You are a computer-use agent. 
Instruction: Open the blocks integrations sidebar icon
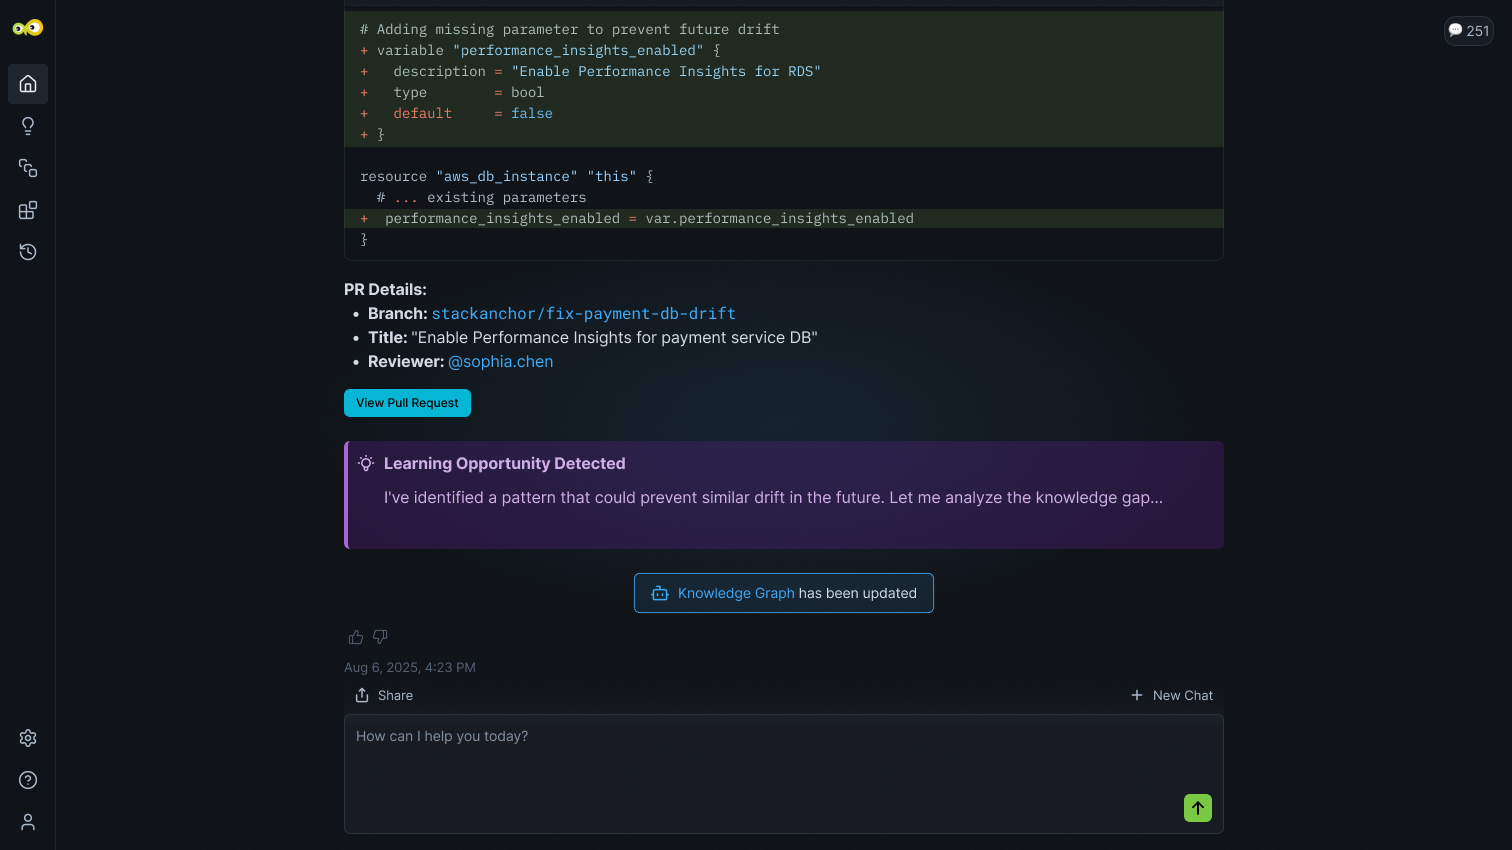28,210
